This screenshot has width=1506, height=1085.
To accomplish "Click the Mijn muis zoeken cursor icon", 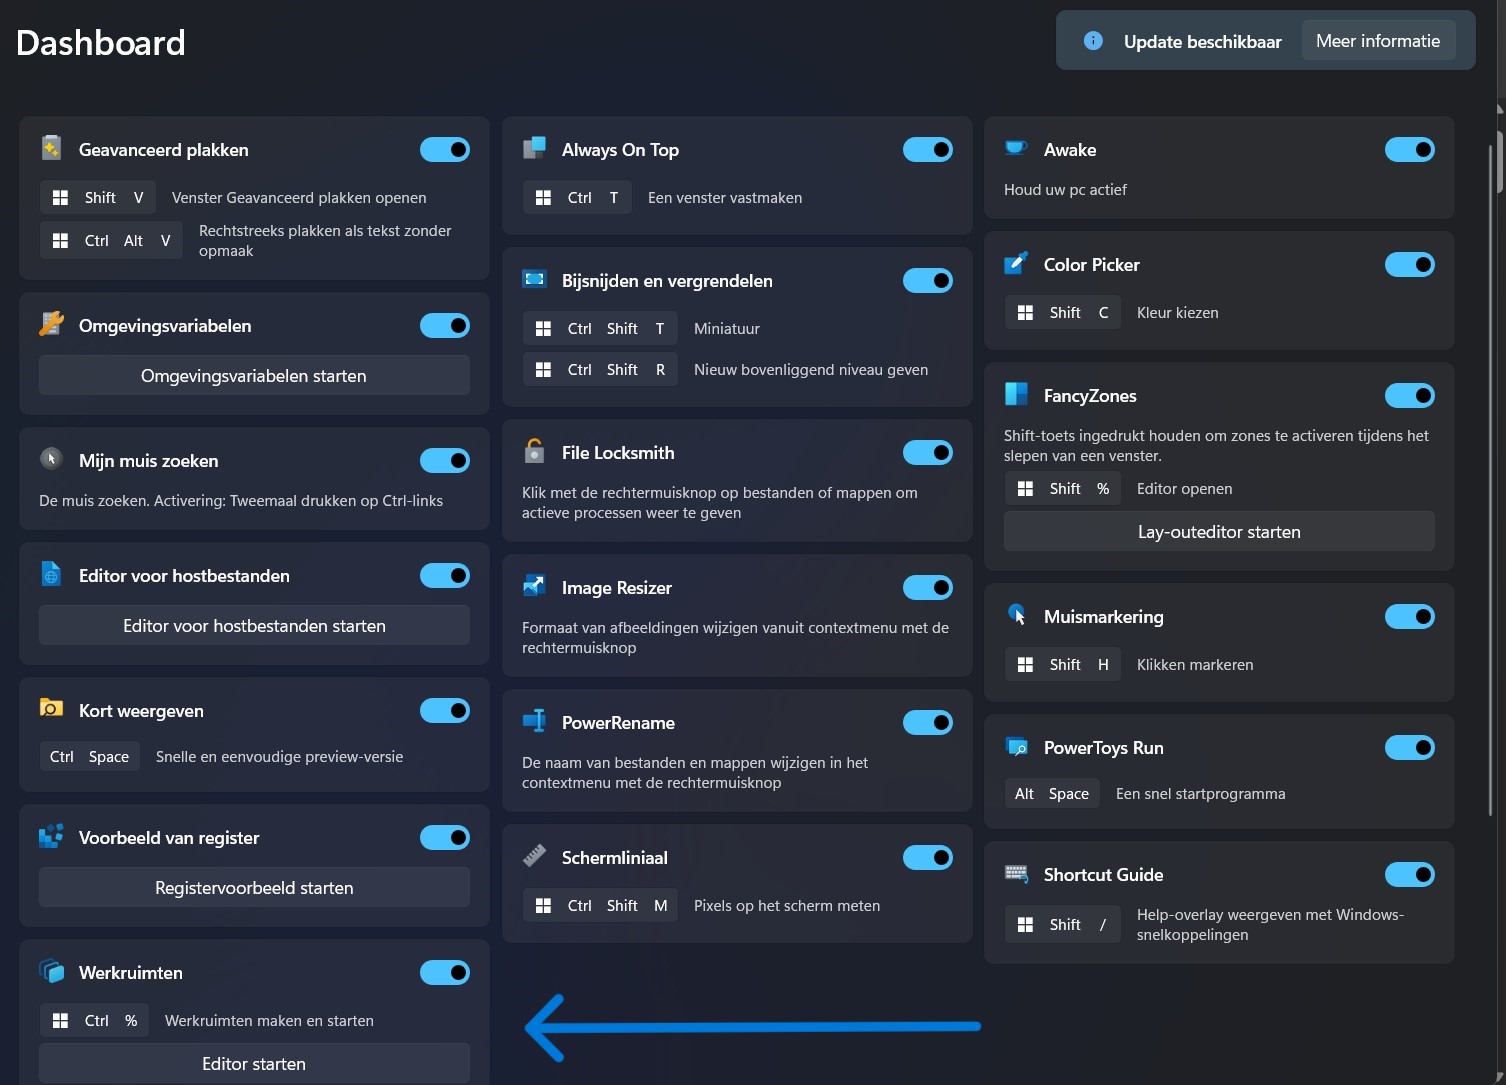I will 51,459.
